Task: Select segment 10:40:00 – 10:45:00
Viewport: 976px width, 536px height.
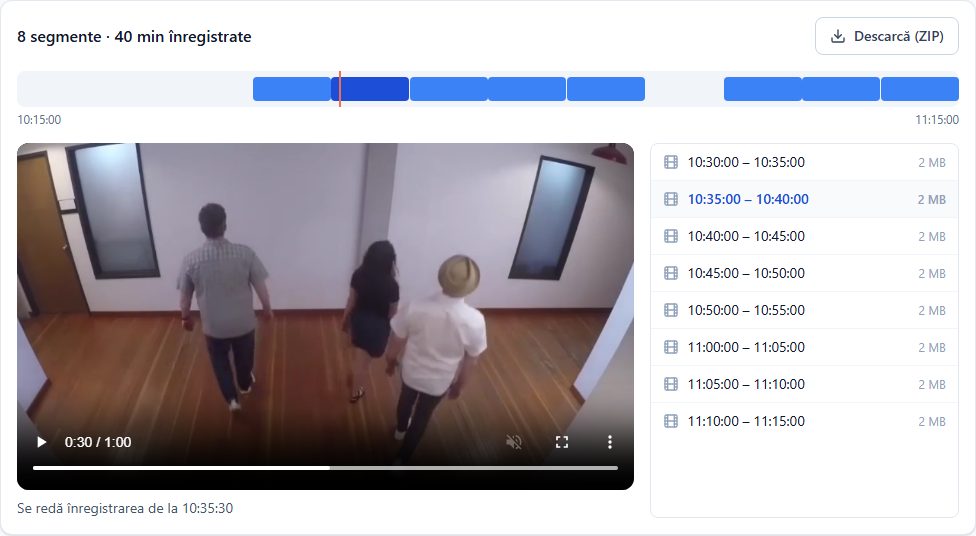Action: coord(804,237)
